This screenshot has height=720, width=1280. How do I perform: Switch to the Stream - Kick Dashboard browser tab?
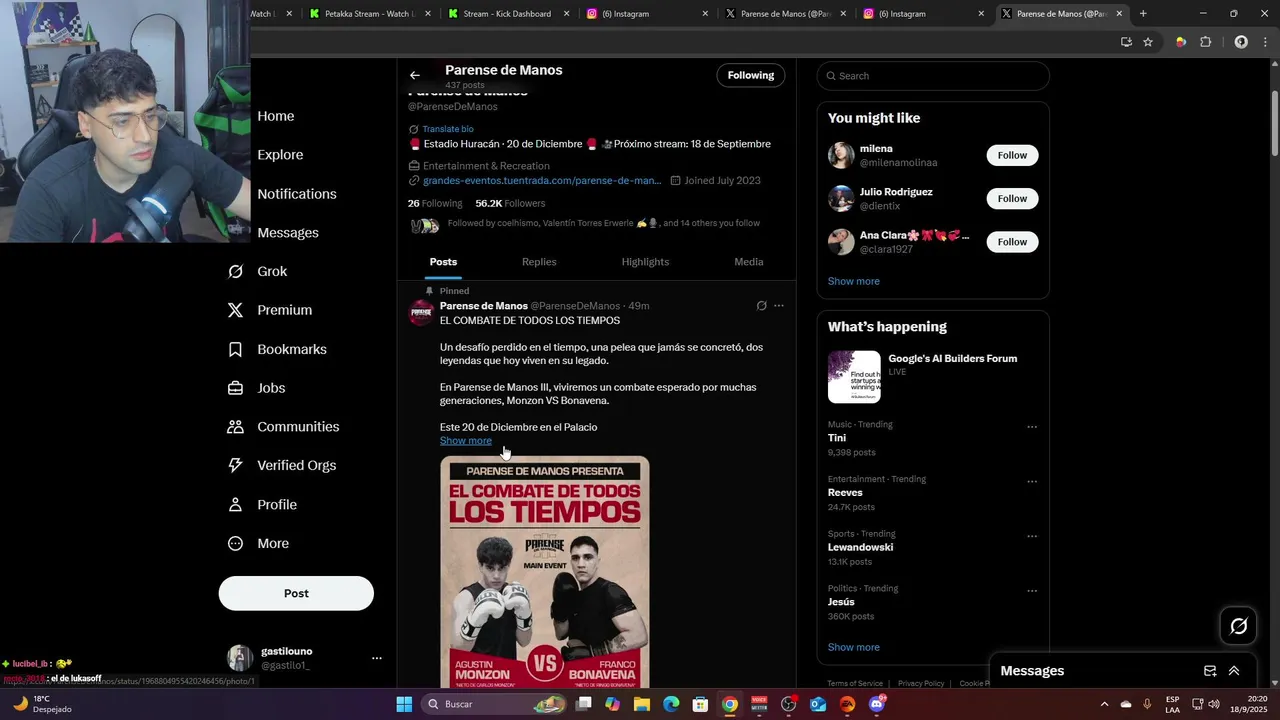click(509, 14)
